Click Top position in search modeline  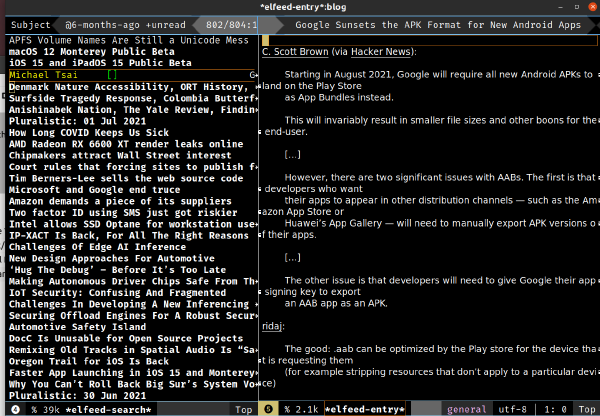(243, 409)
